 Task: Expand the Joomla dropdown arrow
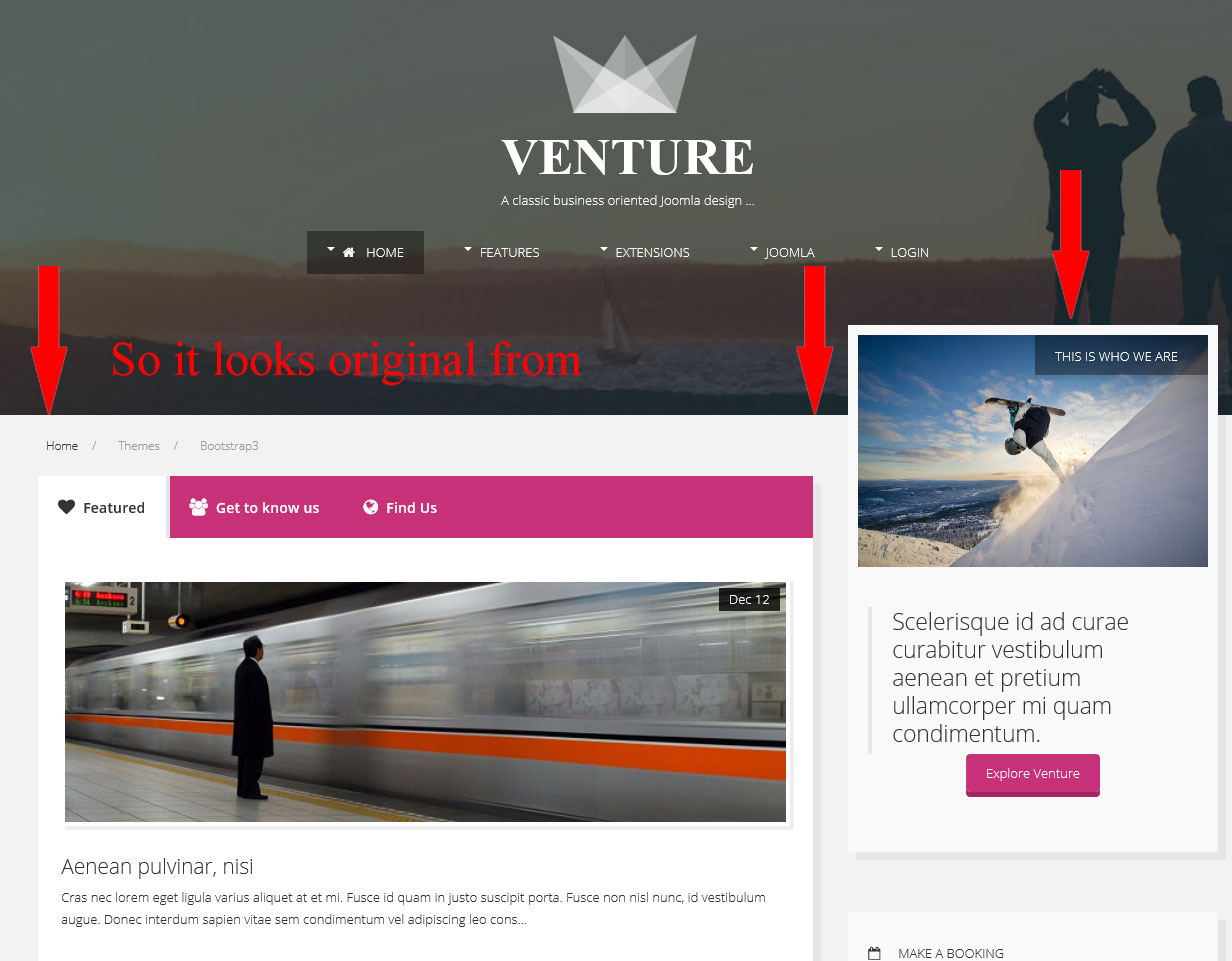click(x=754, y=249)
